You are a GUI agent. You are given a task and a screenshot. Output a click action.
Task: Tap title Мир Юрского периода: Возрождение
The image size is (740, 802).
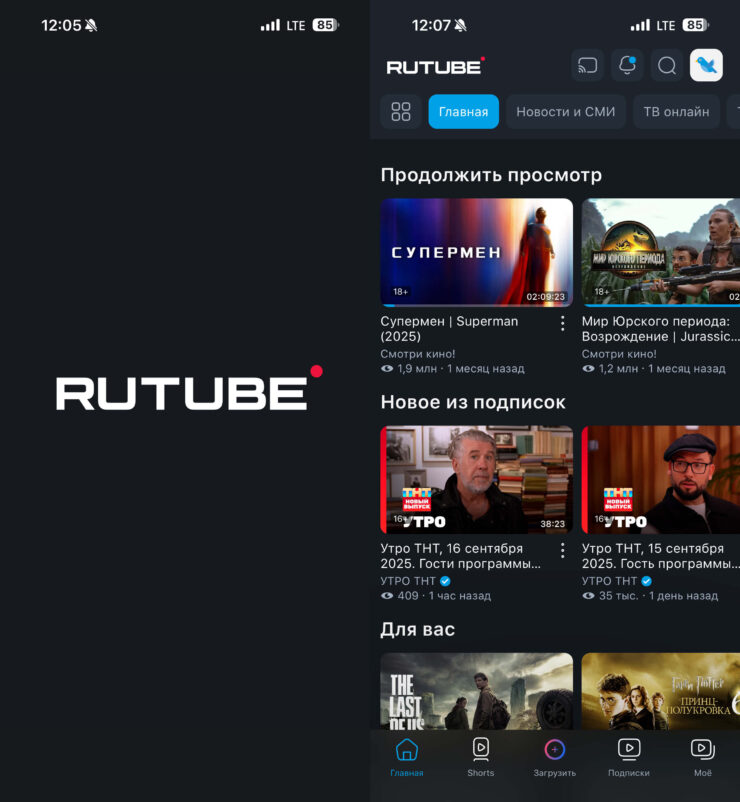click(x=660, y=329)
